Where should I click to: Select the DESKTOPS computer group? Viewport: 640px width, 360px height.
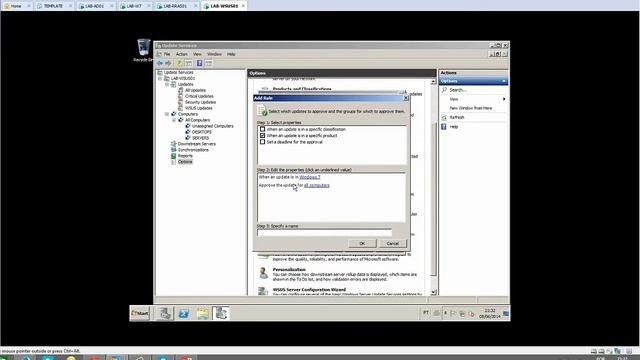click(202, 132)
